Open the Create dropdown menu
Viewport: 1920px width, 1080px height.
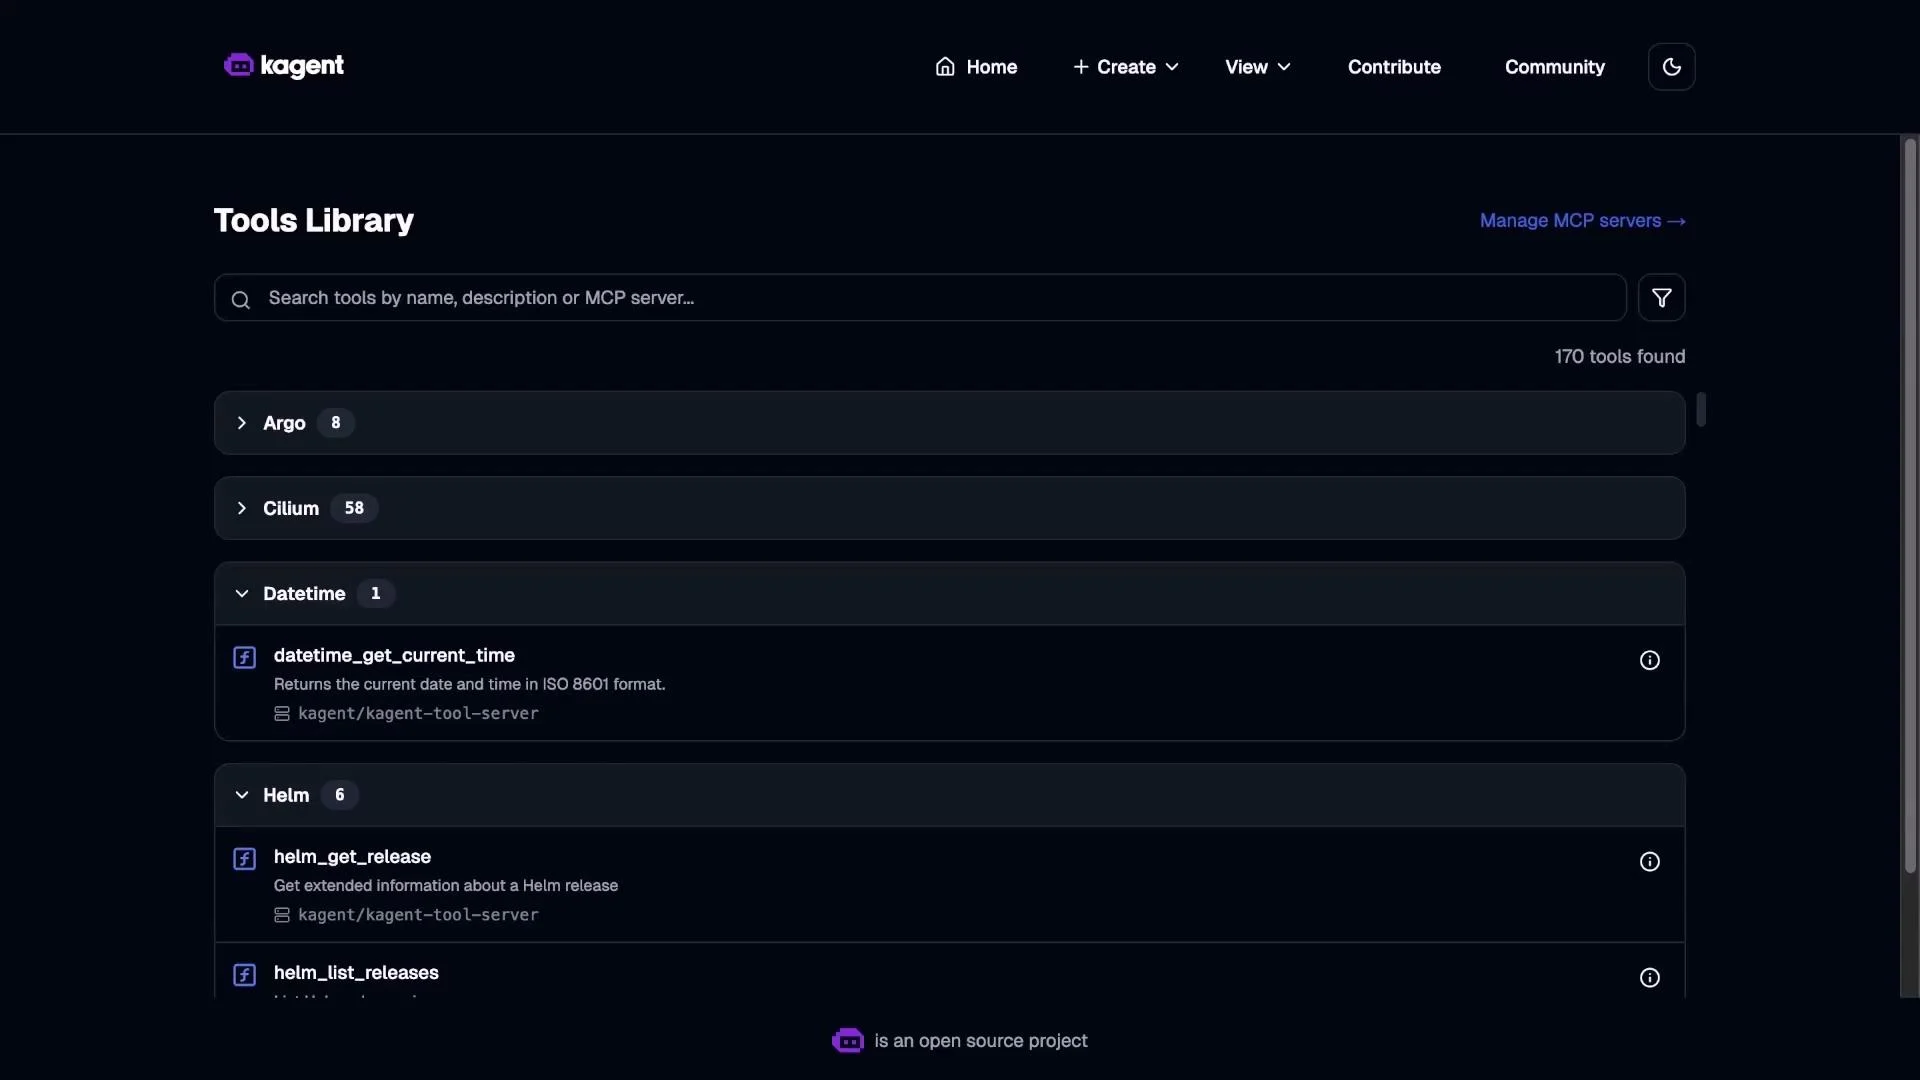[1126, 67]
